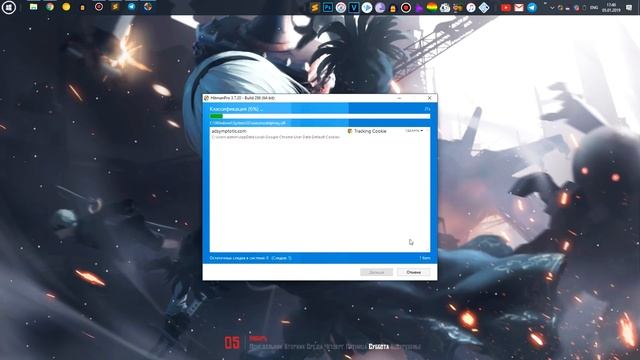The height and width of the screenshot is (360, 640).
Task: Launch Google Chrome from the top bar
Action: 50,7
